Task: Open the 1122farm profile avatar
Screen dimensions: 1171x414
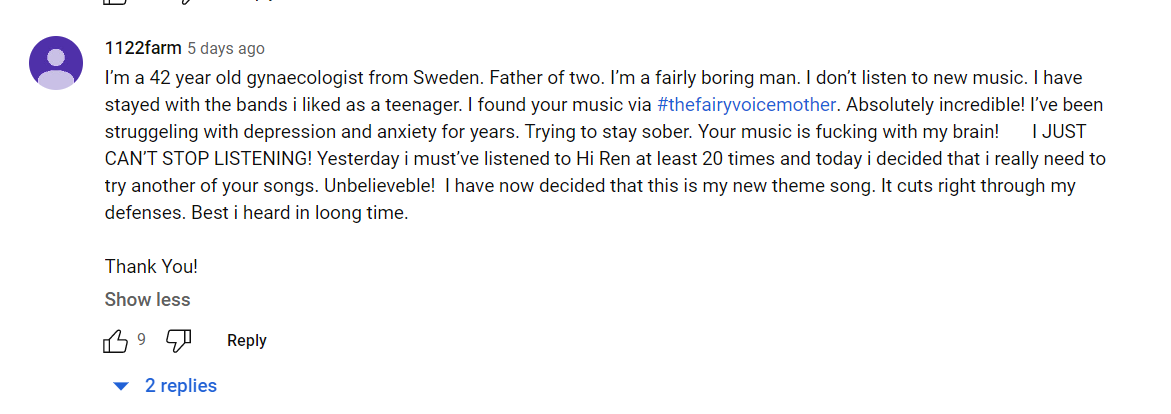Action: (x=56, y=63)
